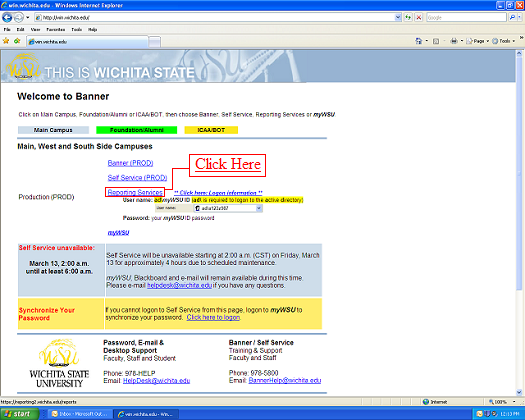Click the search magnifier icon
Screen dimensions: 525x420
coord(512,17)
